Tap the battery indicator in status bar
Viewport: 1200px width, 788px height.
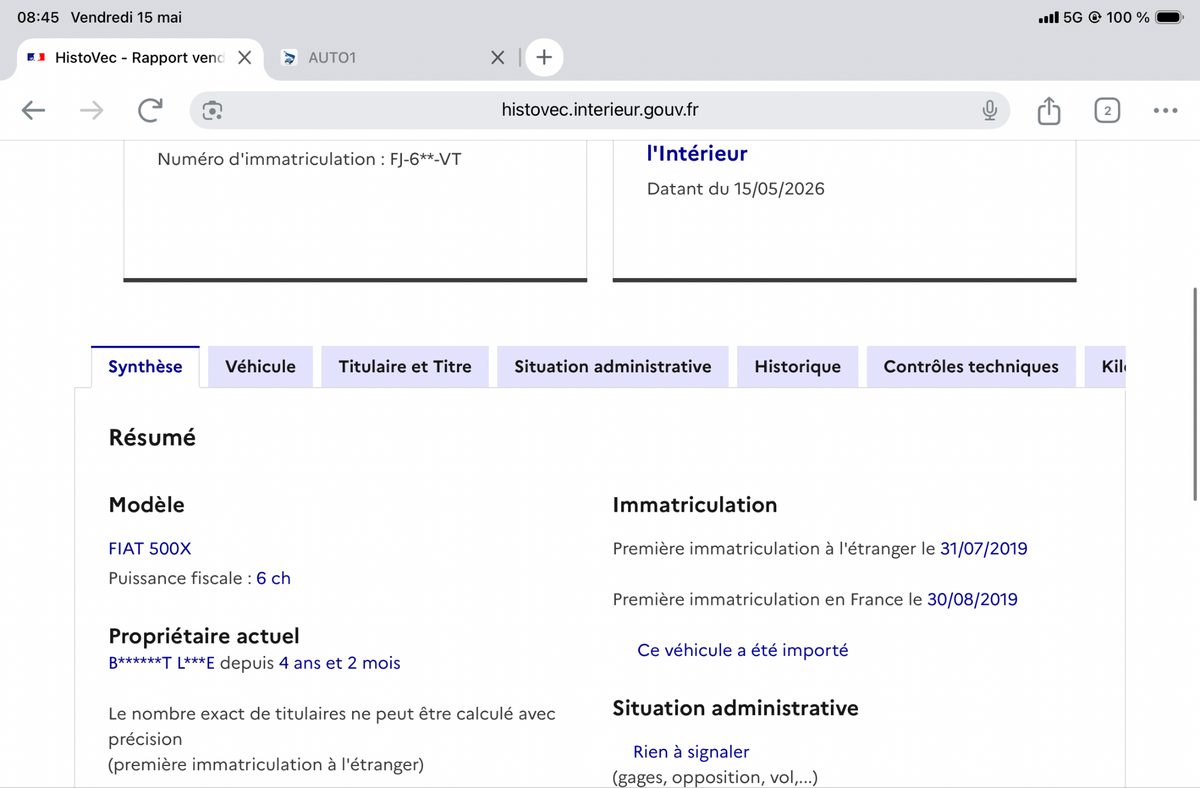pos(1169,17)
